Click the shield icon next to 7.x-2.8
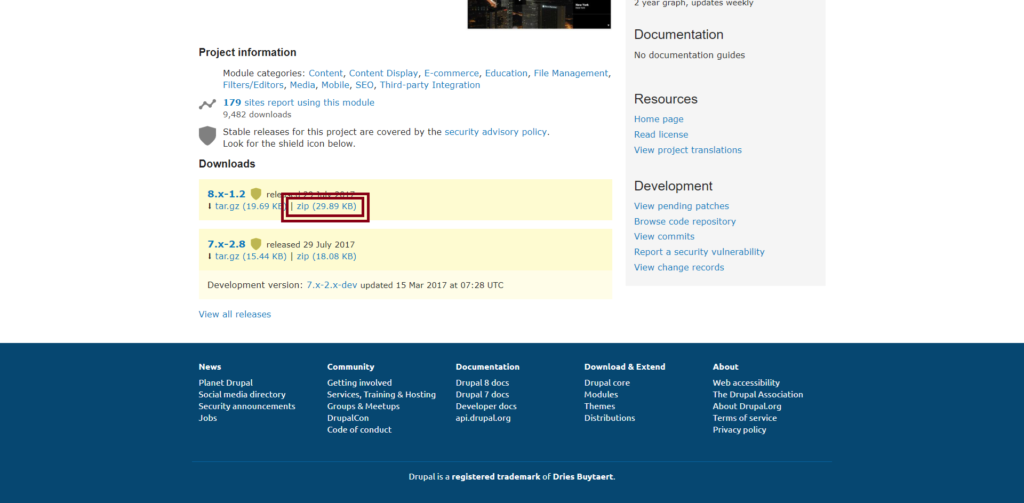The width and height of the screenshot is (1024, 503). [255, 244]
